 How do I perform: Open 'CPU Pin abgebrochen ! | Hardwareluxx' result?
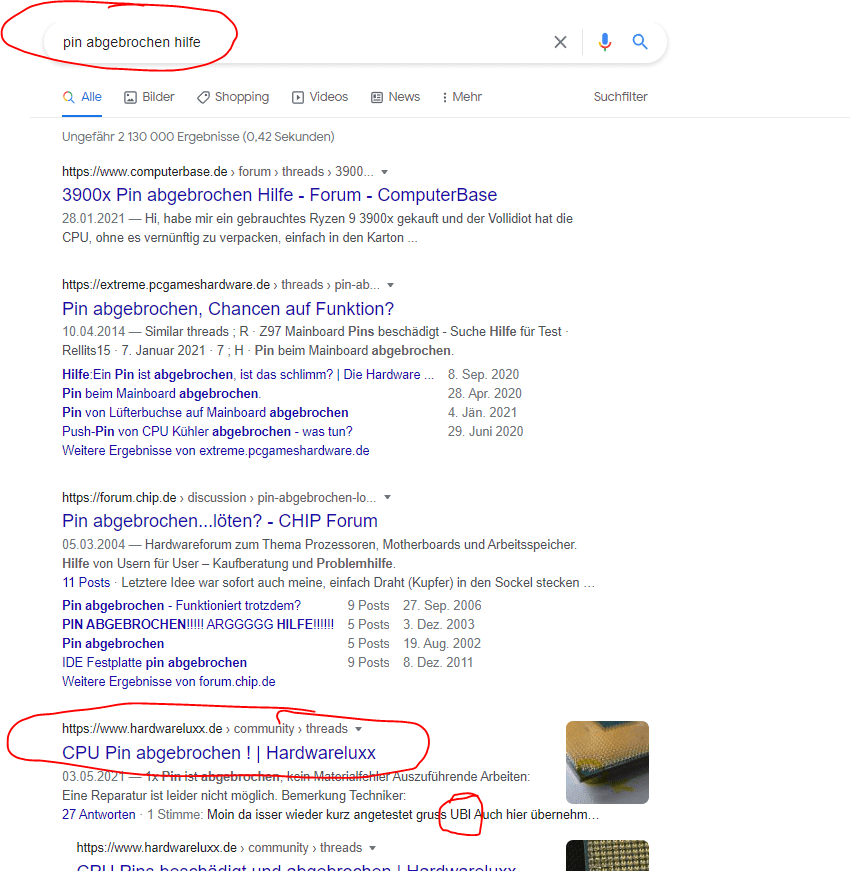coord(219,753)
